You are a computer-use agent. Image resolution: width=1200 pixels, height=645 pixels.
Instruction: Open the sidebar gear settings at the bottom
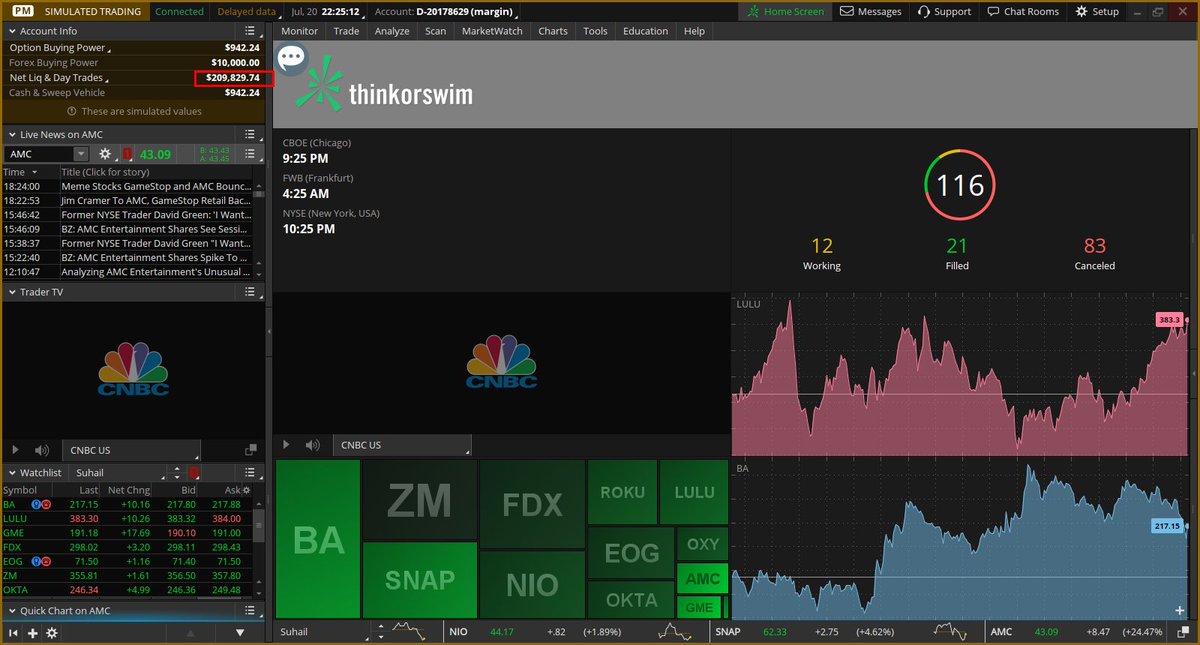click(52, 633)
